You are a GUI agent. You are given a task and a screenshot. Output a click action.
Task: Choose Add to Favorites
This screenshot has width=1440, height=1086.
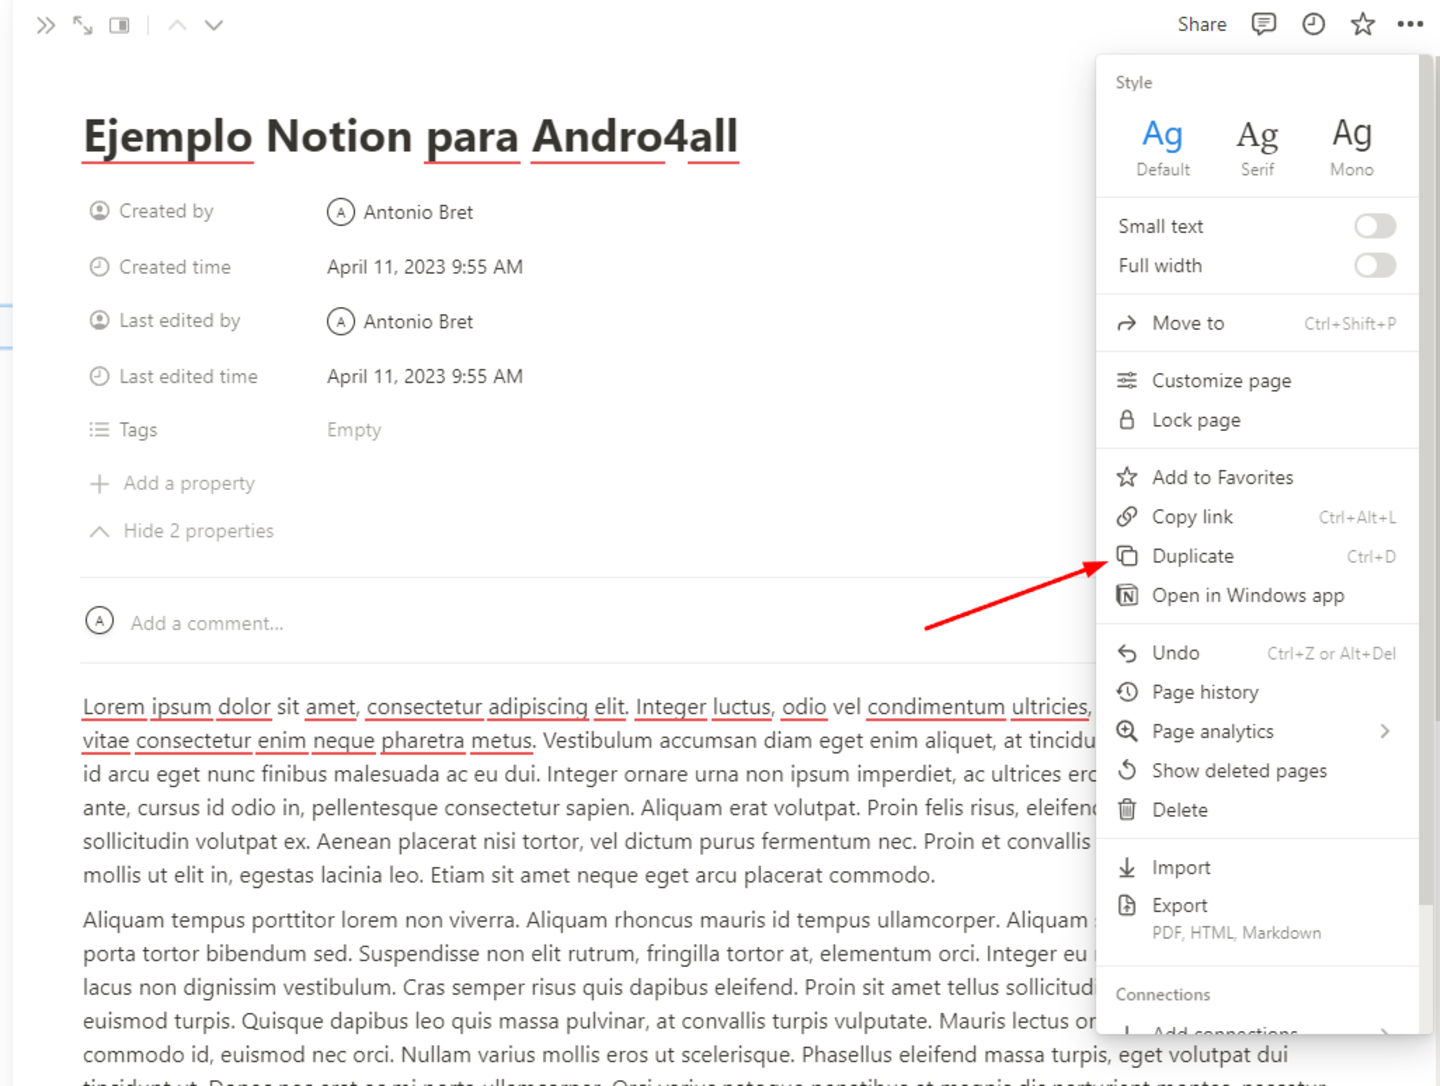coord(1257,477)
